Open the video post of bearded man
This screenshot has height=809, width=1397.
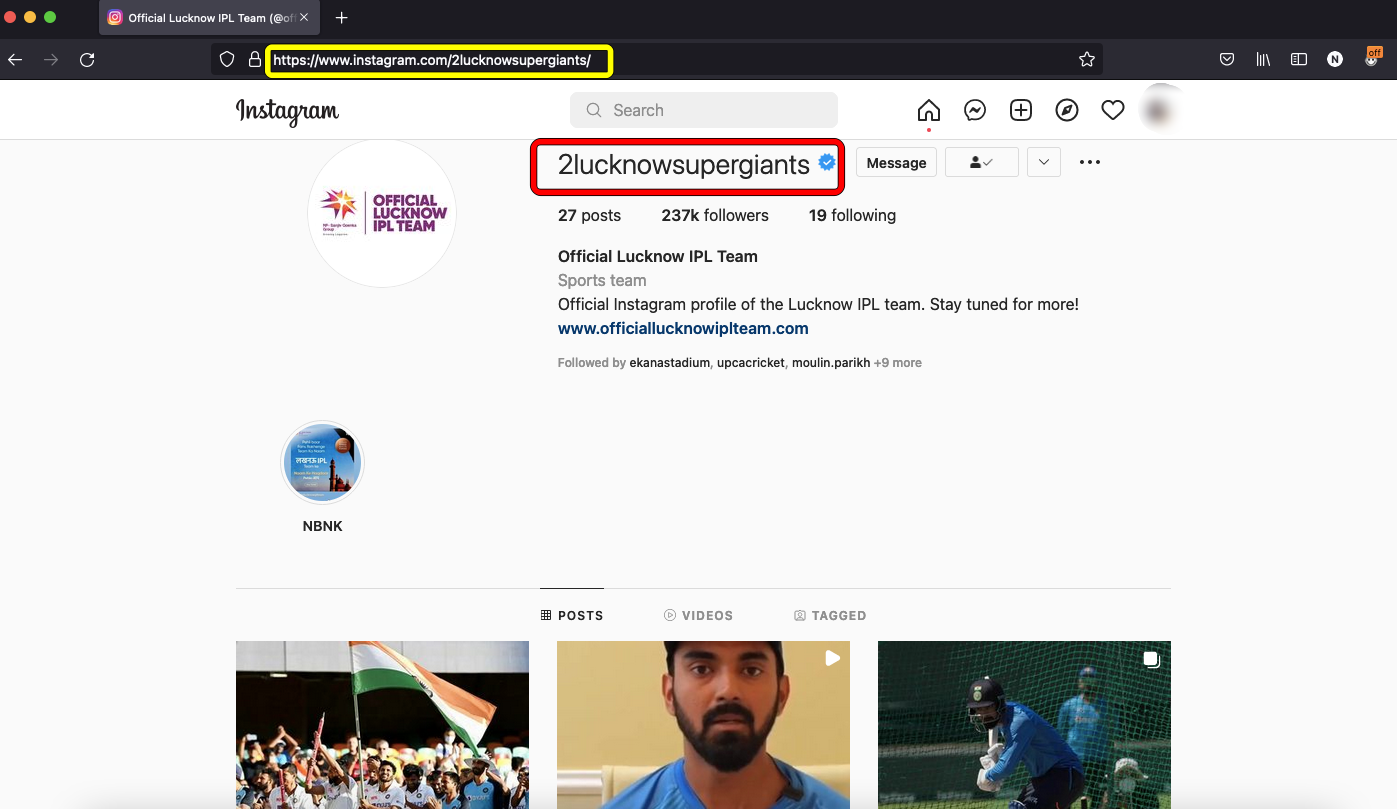(703, 725)
